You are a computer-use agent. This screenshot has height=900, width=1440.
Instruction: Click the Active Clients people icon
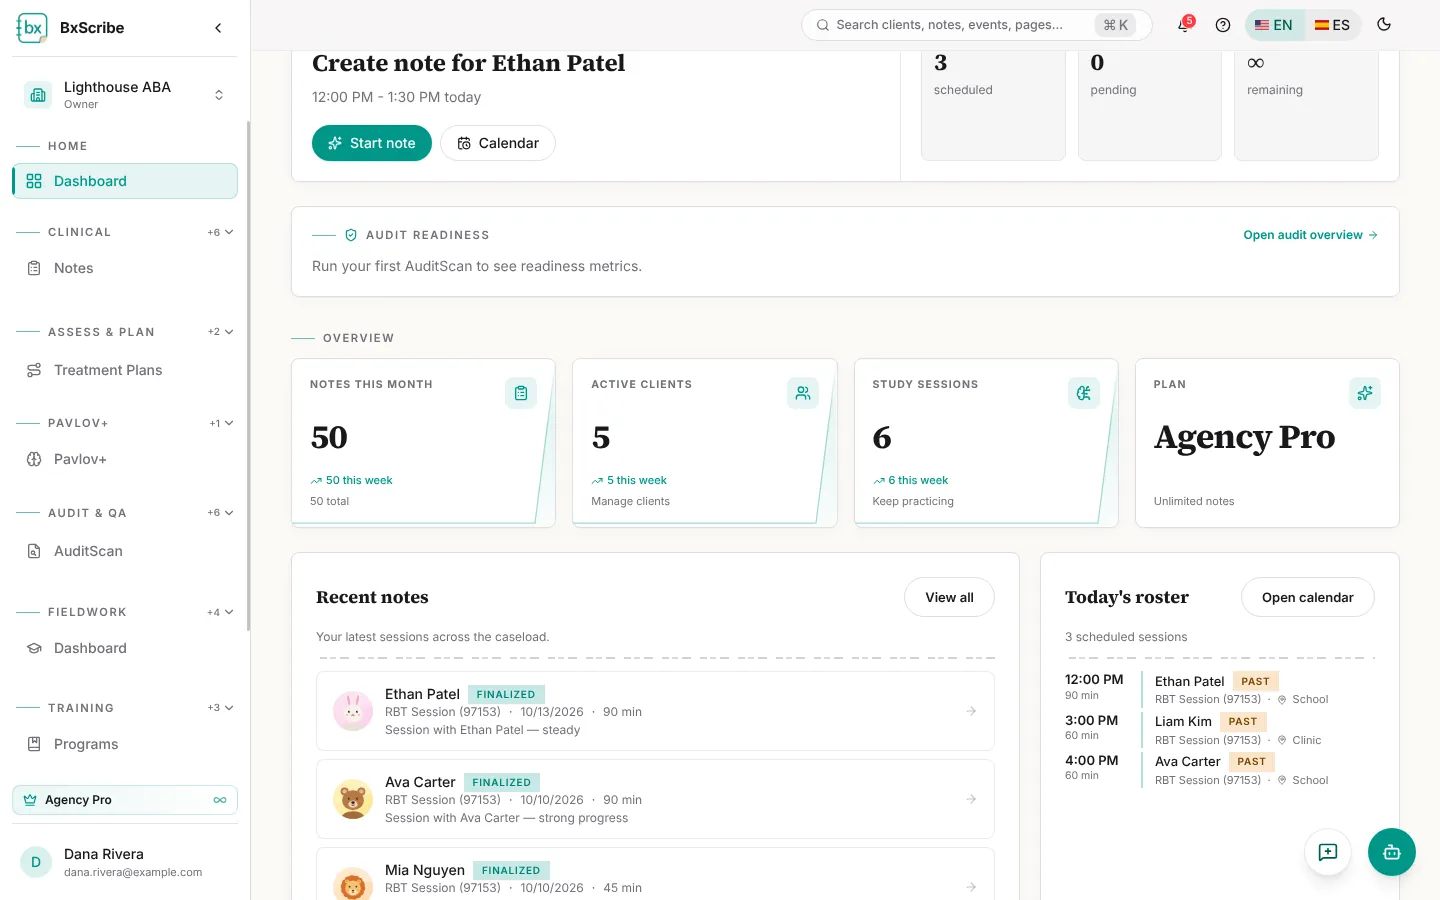(x=803, y=393)
